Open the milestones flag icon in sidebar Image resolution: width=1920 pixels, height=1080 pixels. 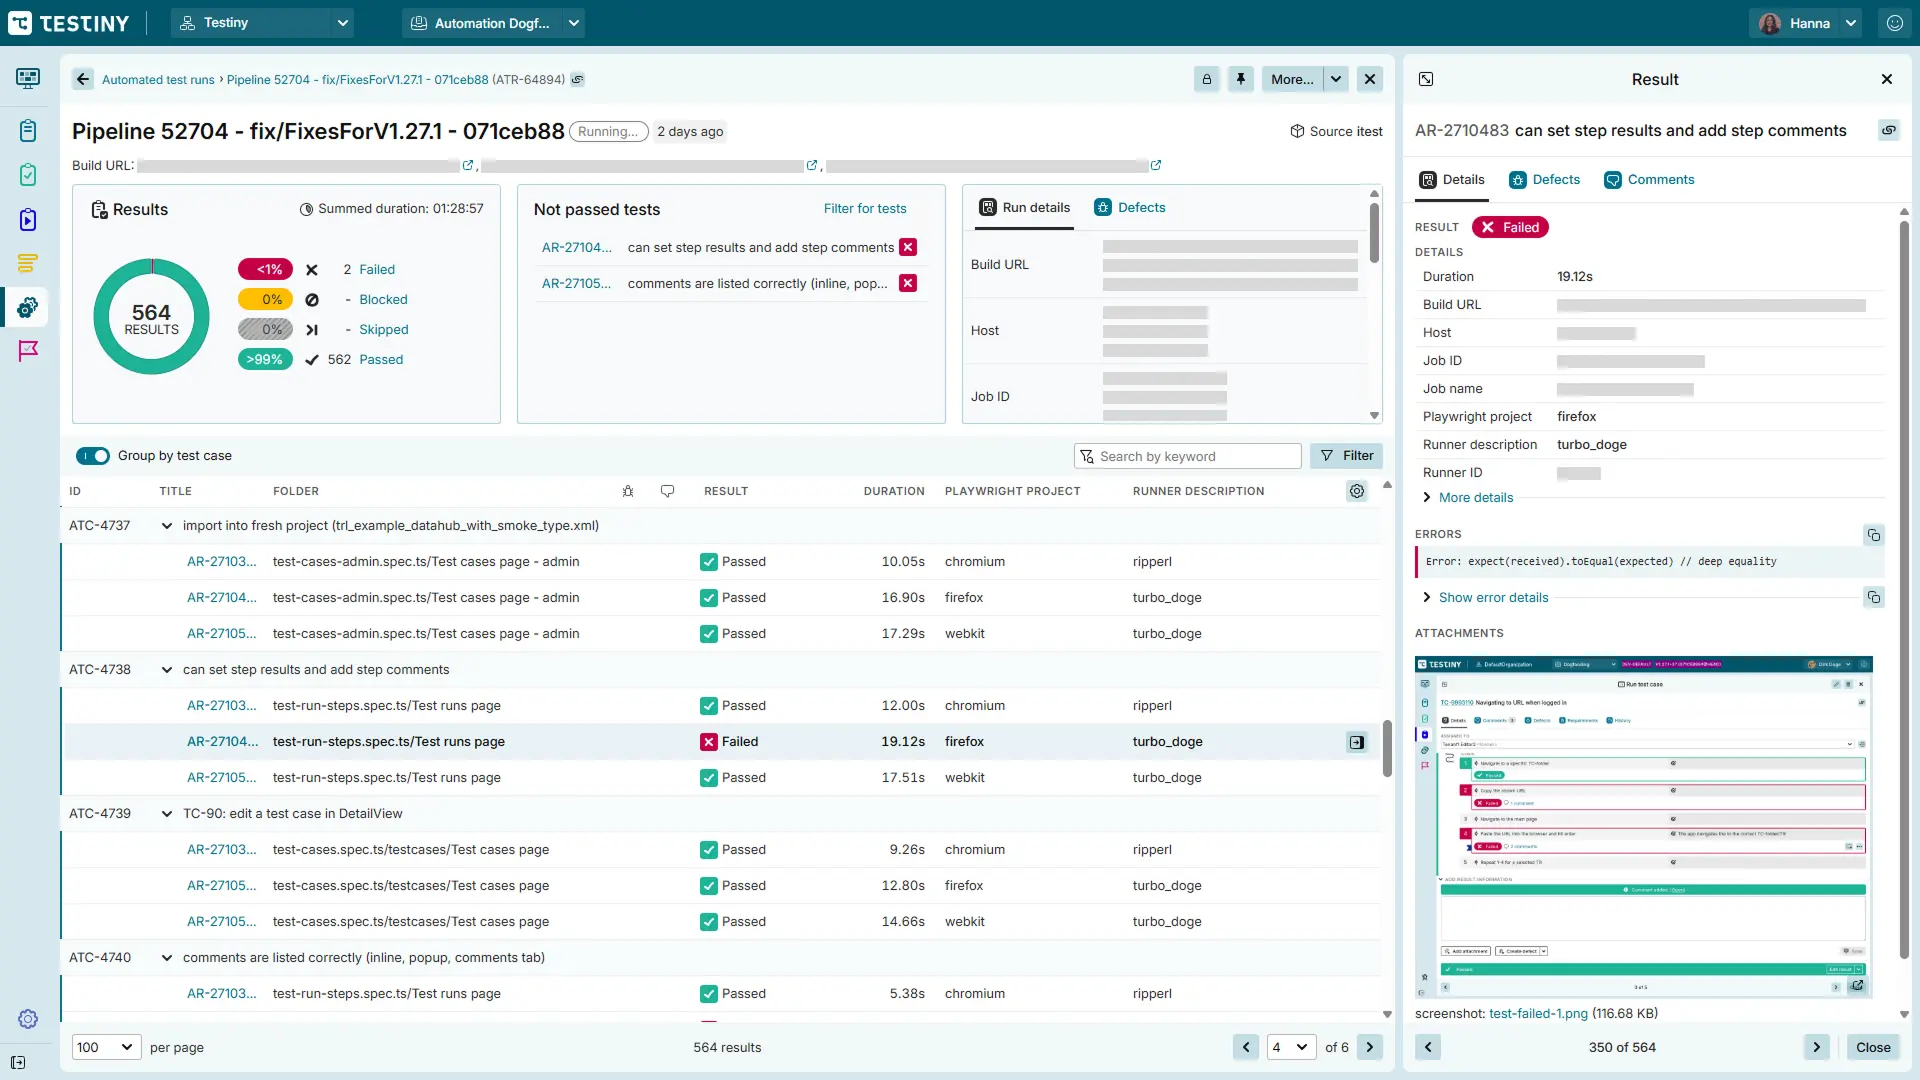(x=28, y=350)
